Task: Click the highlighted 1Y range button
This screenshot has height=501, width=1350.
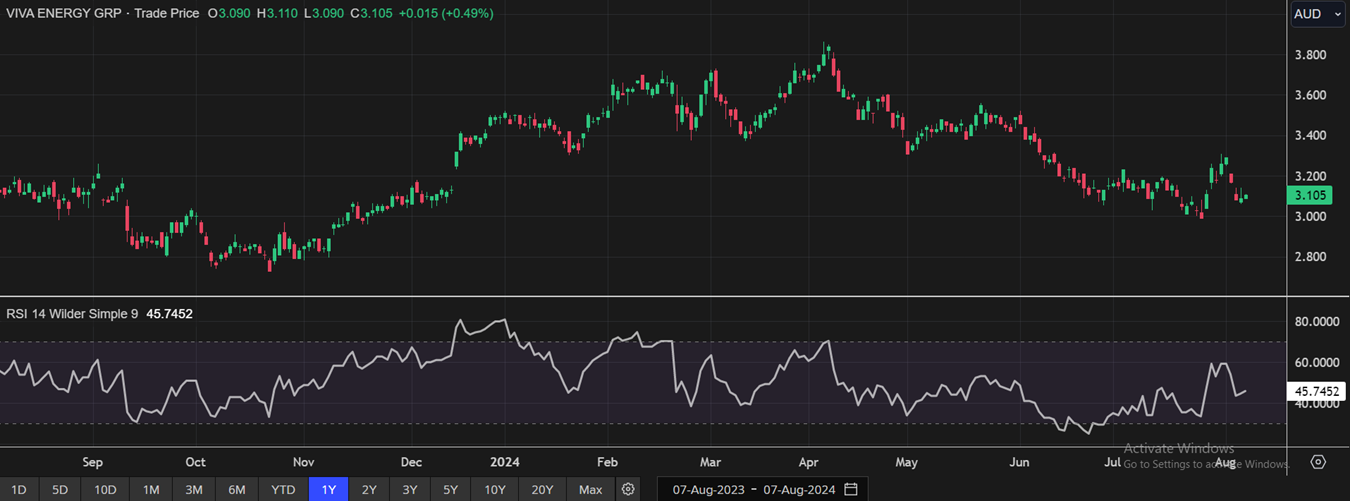Action: click(328, 489)
